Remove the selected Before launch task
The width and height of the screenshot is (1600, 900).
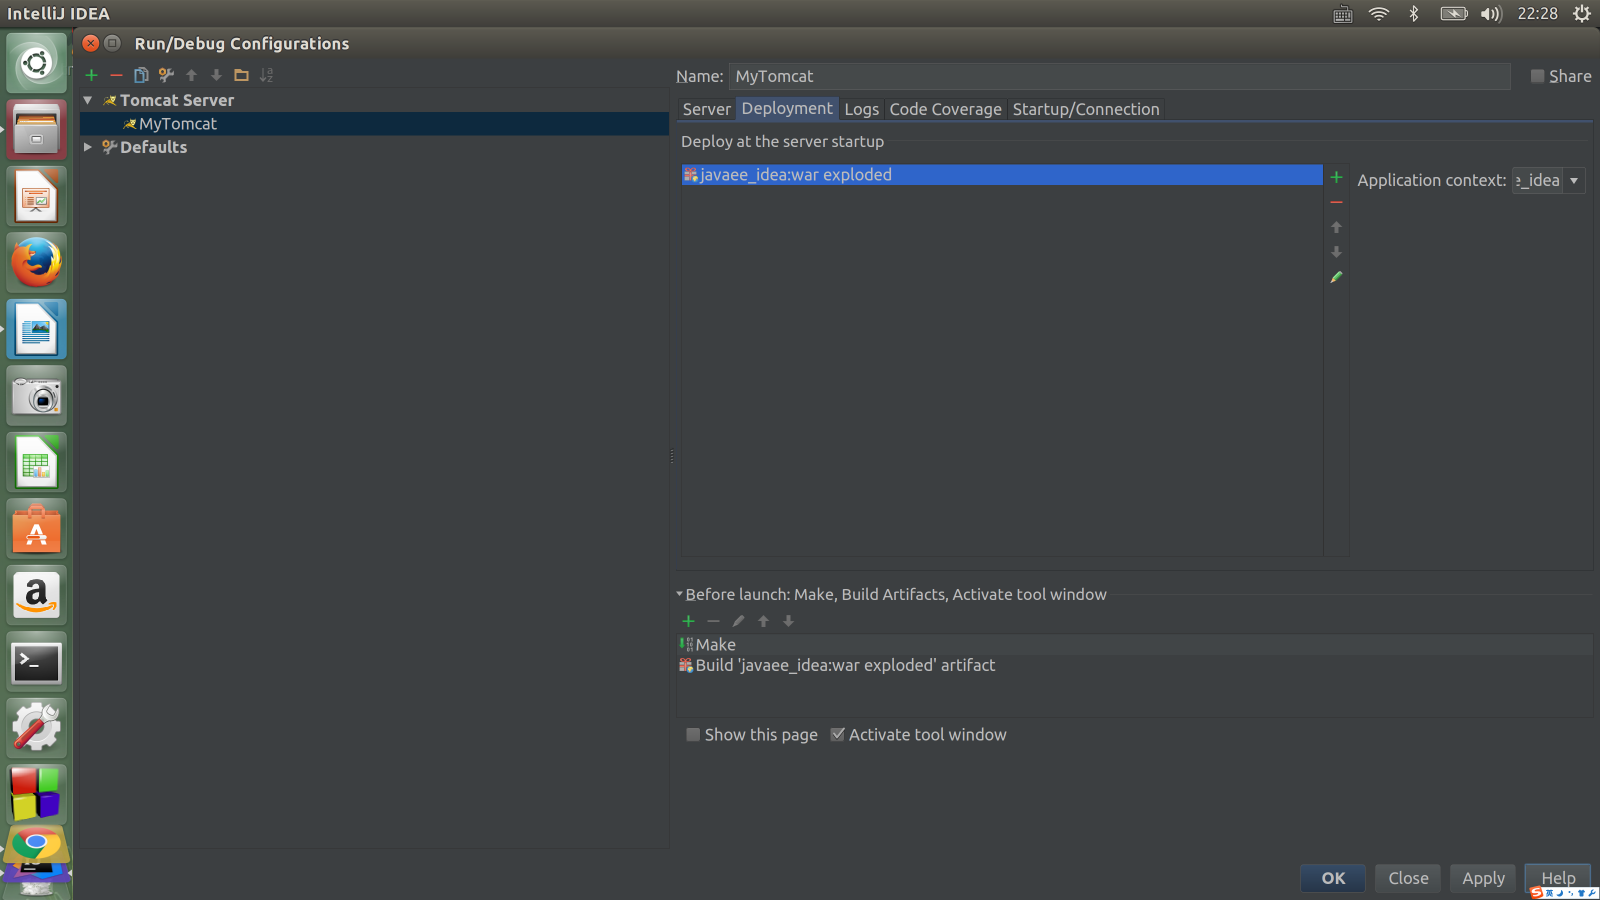tap(713, 621)
